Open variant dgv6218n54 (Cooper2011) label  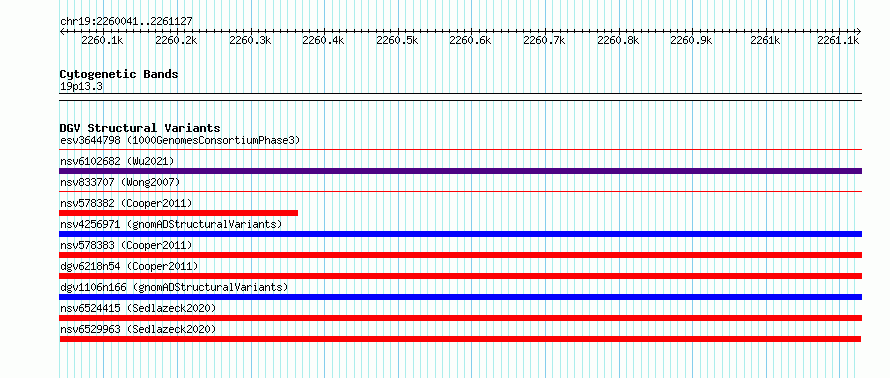(129, 266)
